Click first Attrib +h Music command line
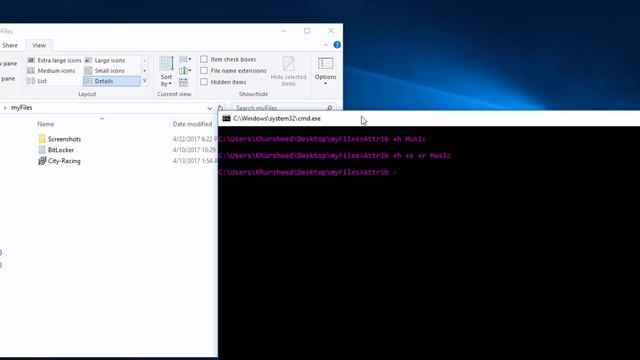640x360 pixels. click(322, 139)
